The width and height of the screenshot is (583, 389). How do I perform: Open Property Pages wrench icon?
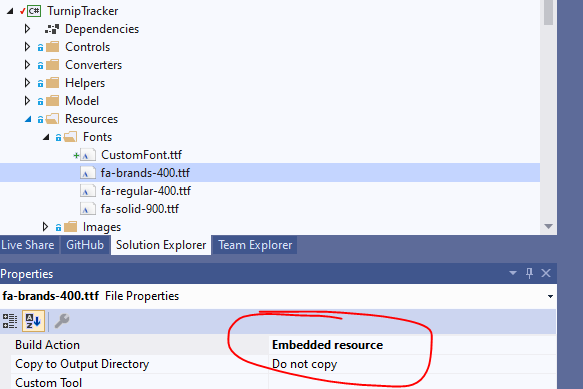[x=62, y=321]
